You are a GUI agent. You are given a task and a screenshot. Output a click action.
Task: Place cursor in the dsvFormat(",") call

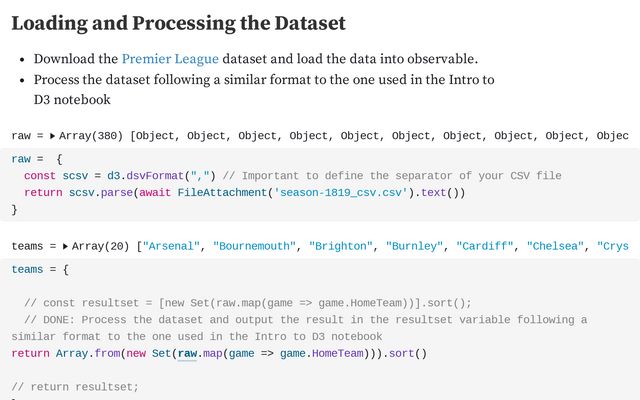[171, 176]
